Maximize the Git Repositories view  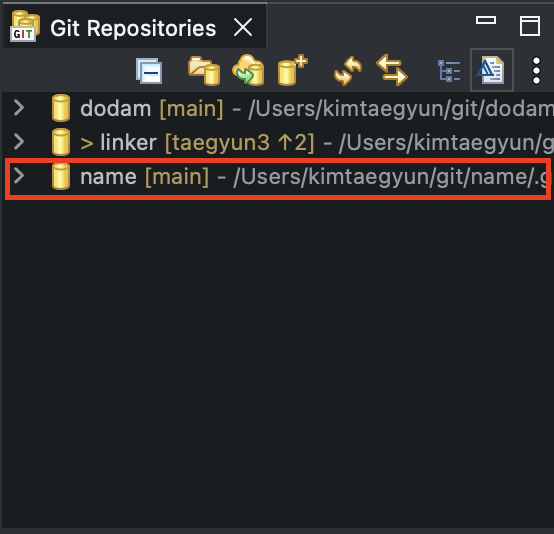(530, 26)
